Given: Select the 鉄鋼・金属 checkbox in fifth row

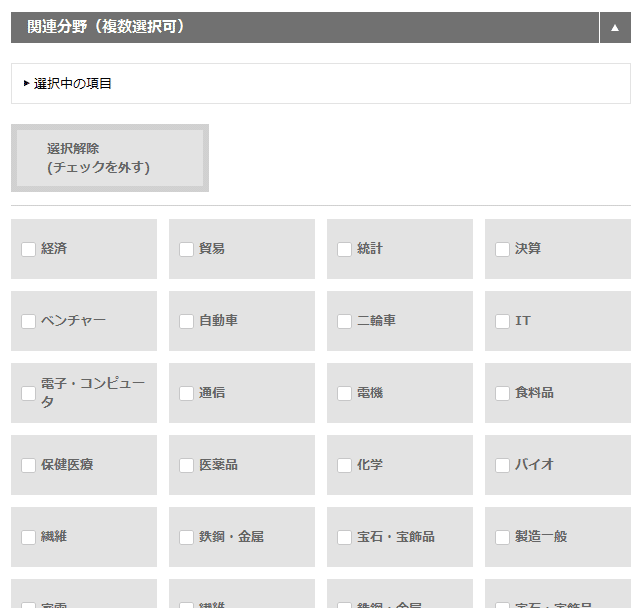Looking at the screenshot, I should click(x=186, y=537).
